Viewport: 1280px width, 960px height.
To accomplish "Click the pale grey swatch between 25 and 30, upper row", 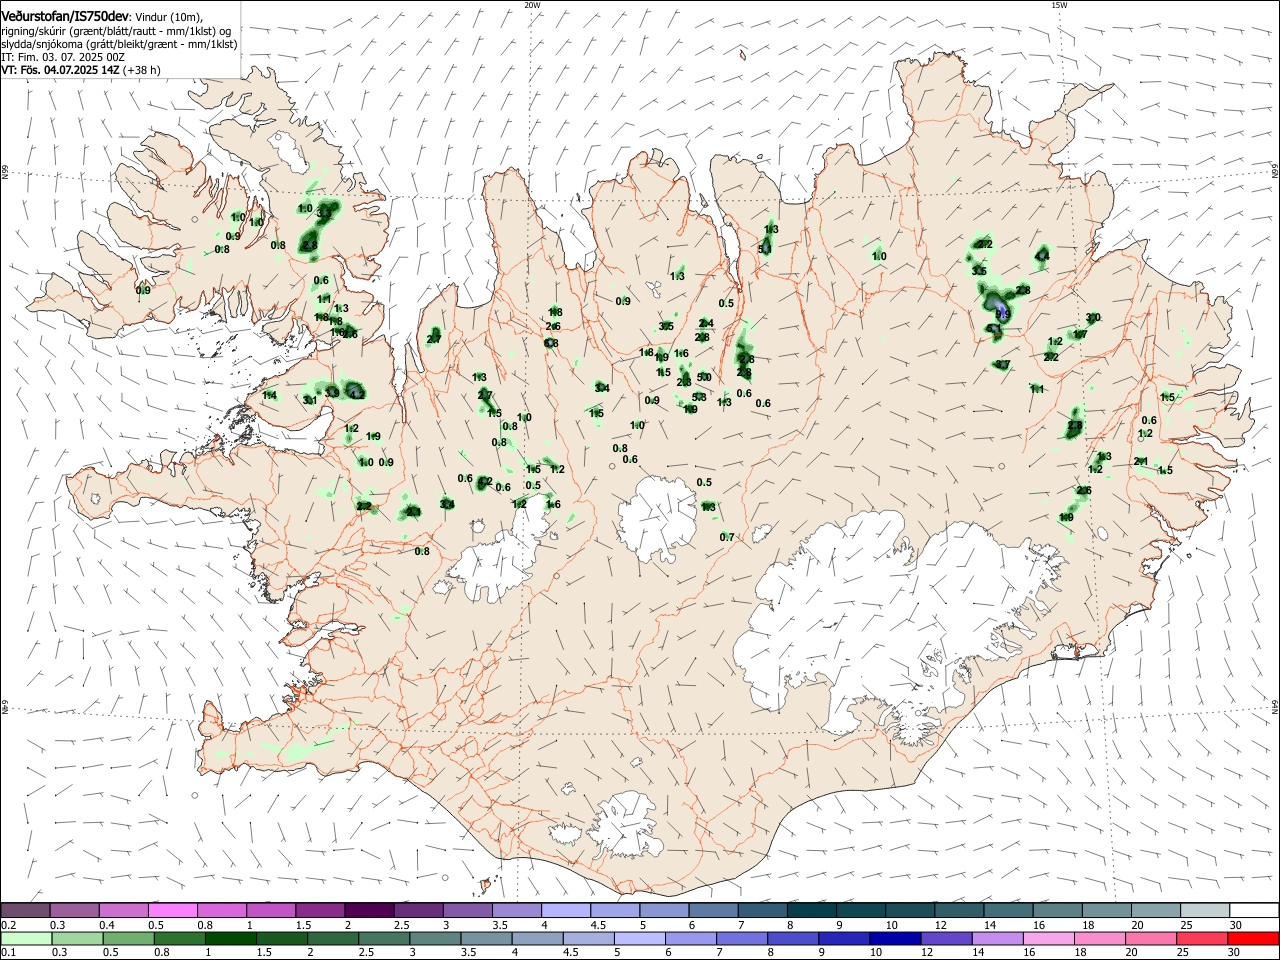I will [1204, 911].
